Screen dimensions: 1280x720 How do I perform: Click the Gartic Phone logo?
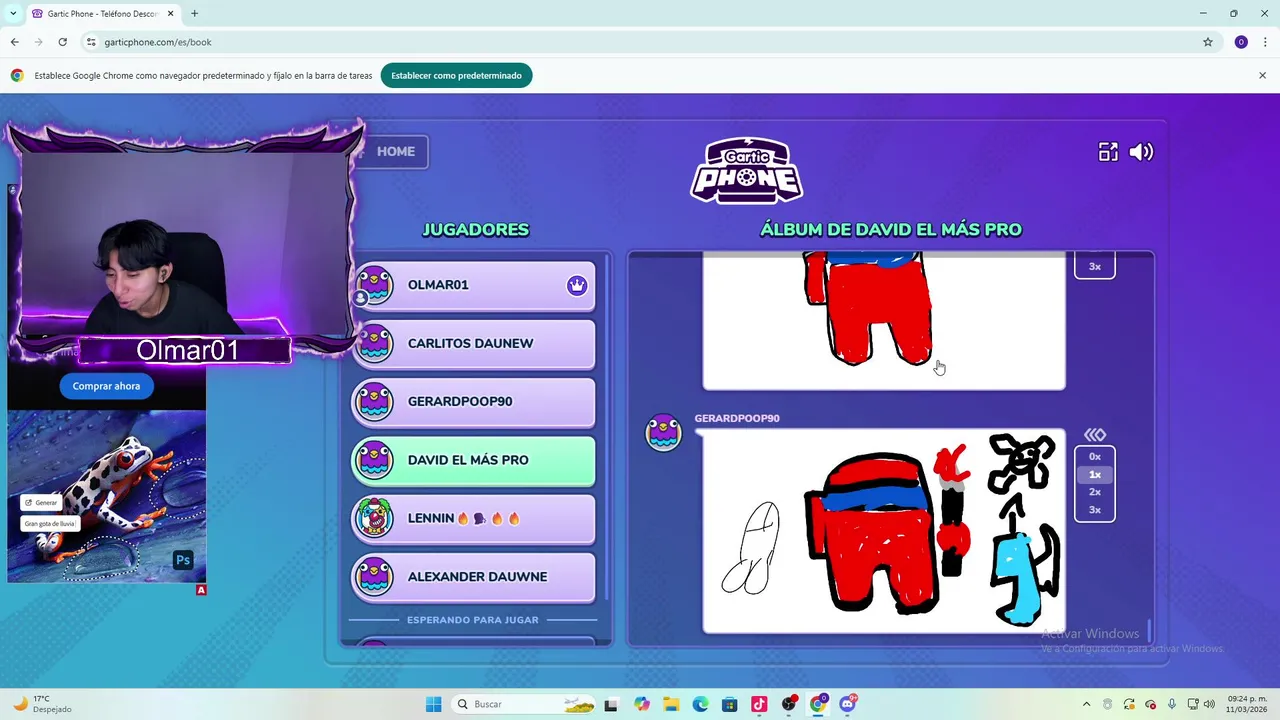(x=747, y=170)
